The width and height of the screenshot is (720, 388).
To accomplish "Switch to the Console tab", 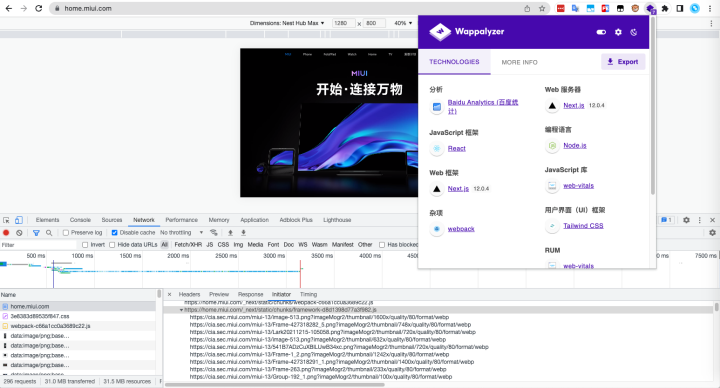I will coord(80,220).
